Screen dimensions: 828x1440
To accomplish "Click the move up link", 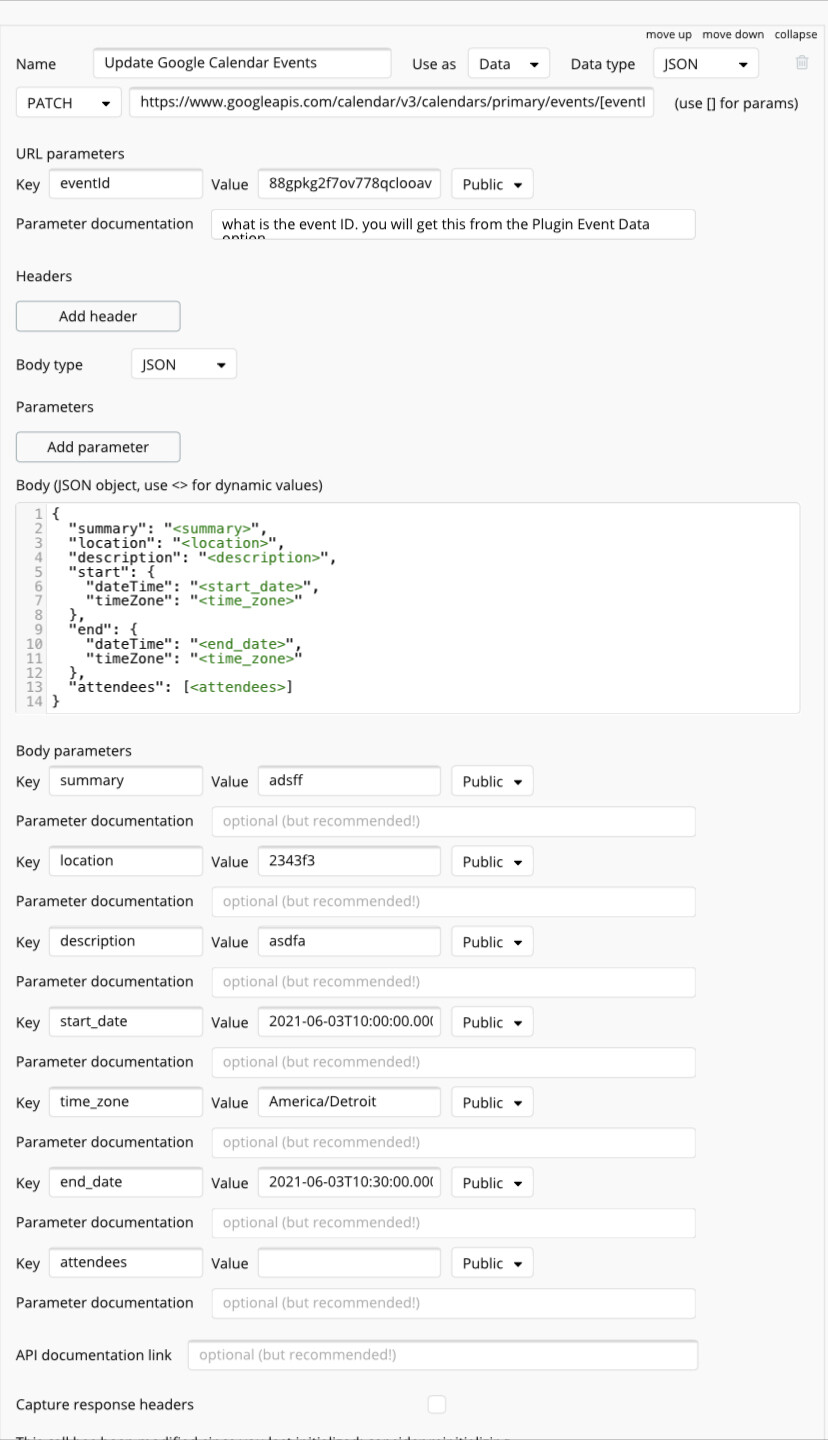I will coord(668,34).
